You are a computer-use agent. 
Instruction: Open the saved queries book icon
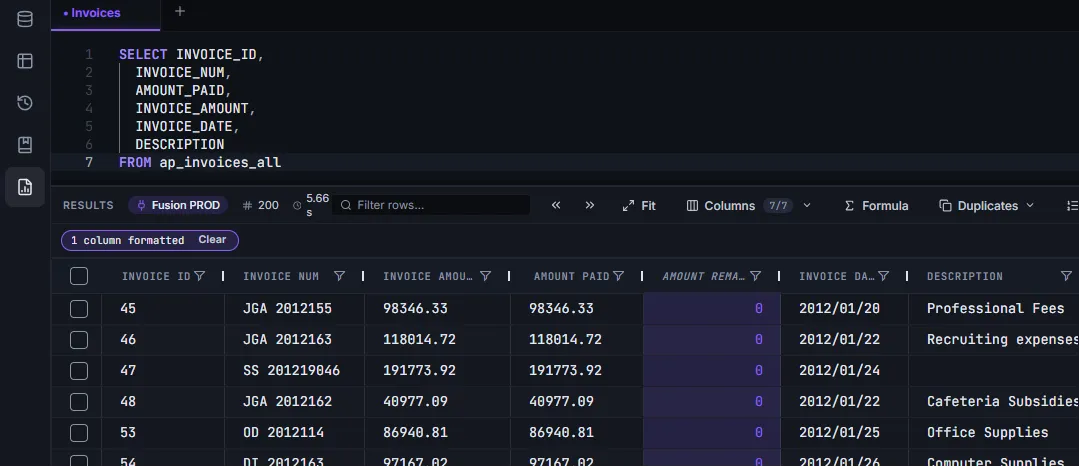(x=25, y=145)
